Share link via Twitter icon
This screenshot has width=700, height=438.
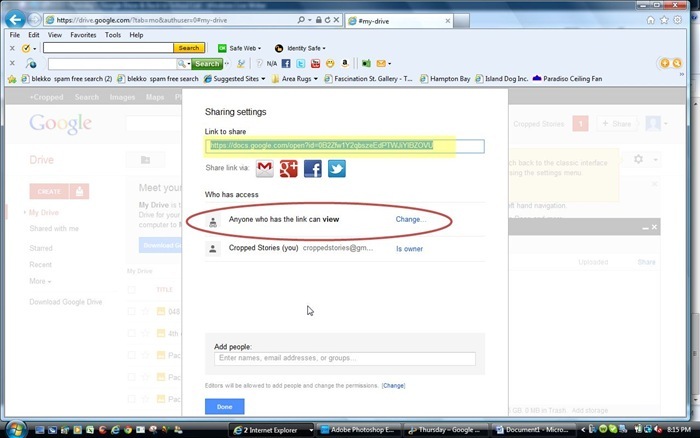(x=337, y=169)
